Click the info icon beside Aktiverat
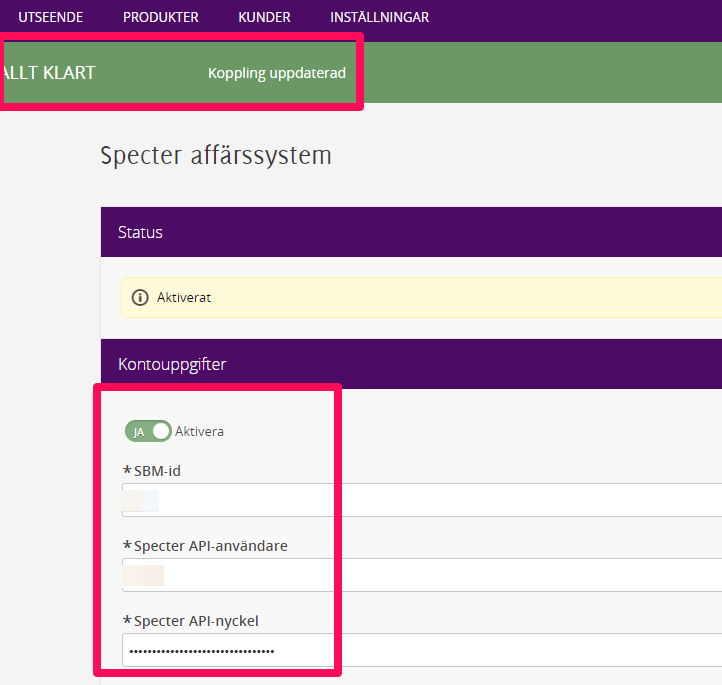 coord(140,297)
